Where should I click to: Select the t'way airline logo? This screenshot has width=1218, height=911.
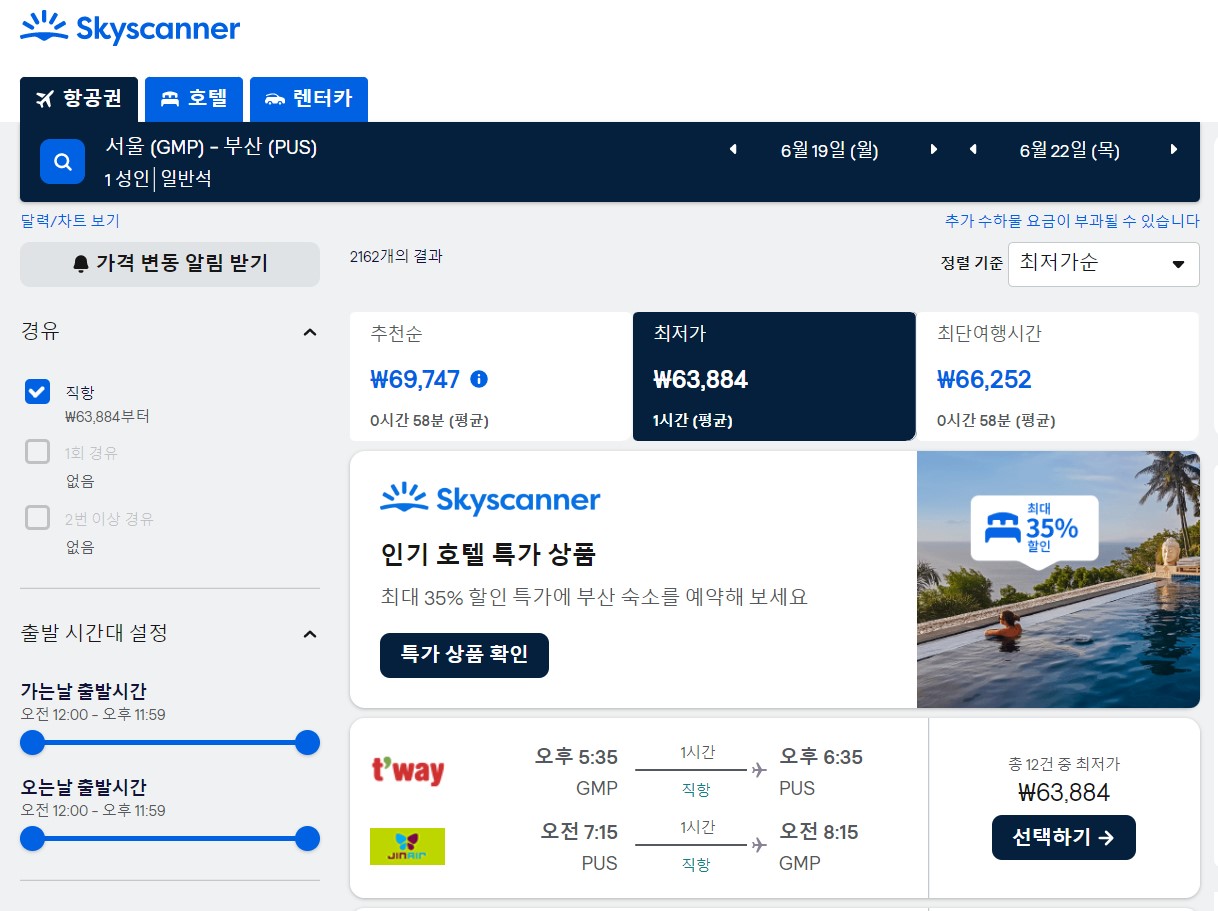(x=408, y=771)
